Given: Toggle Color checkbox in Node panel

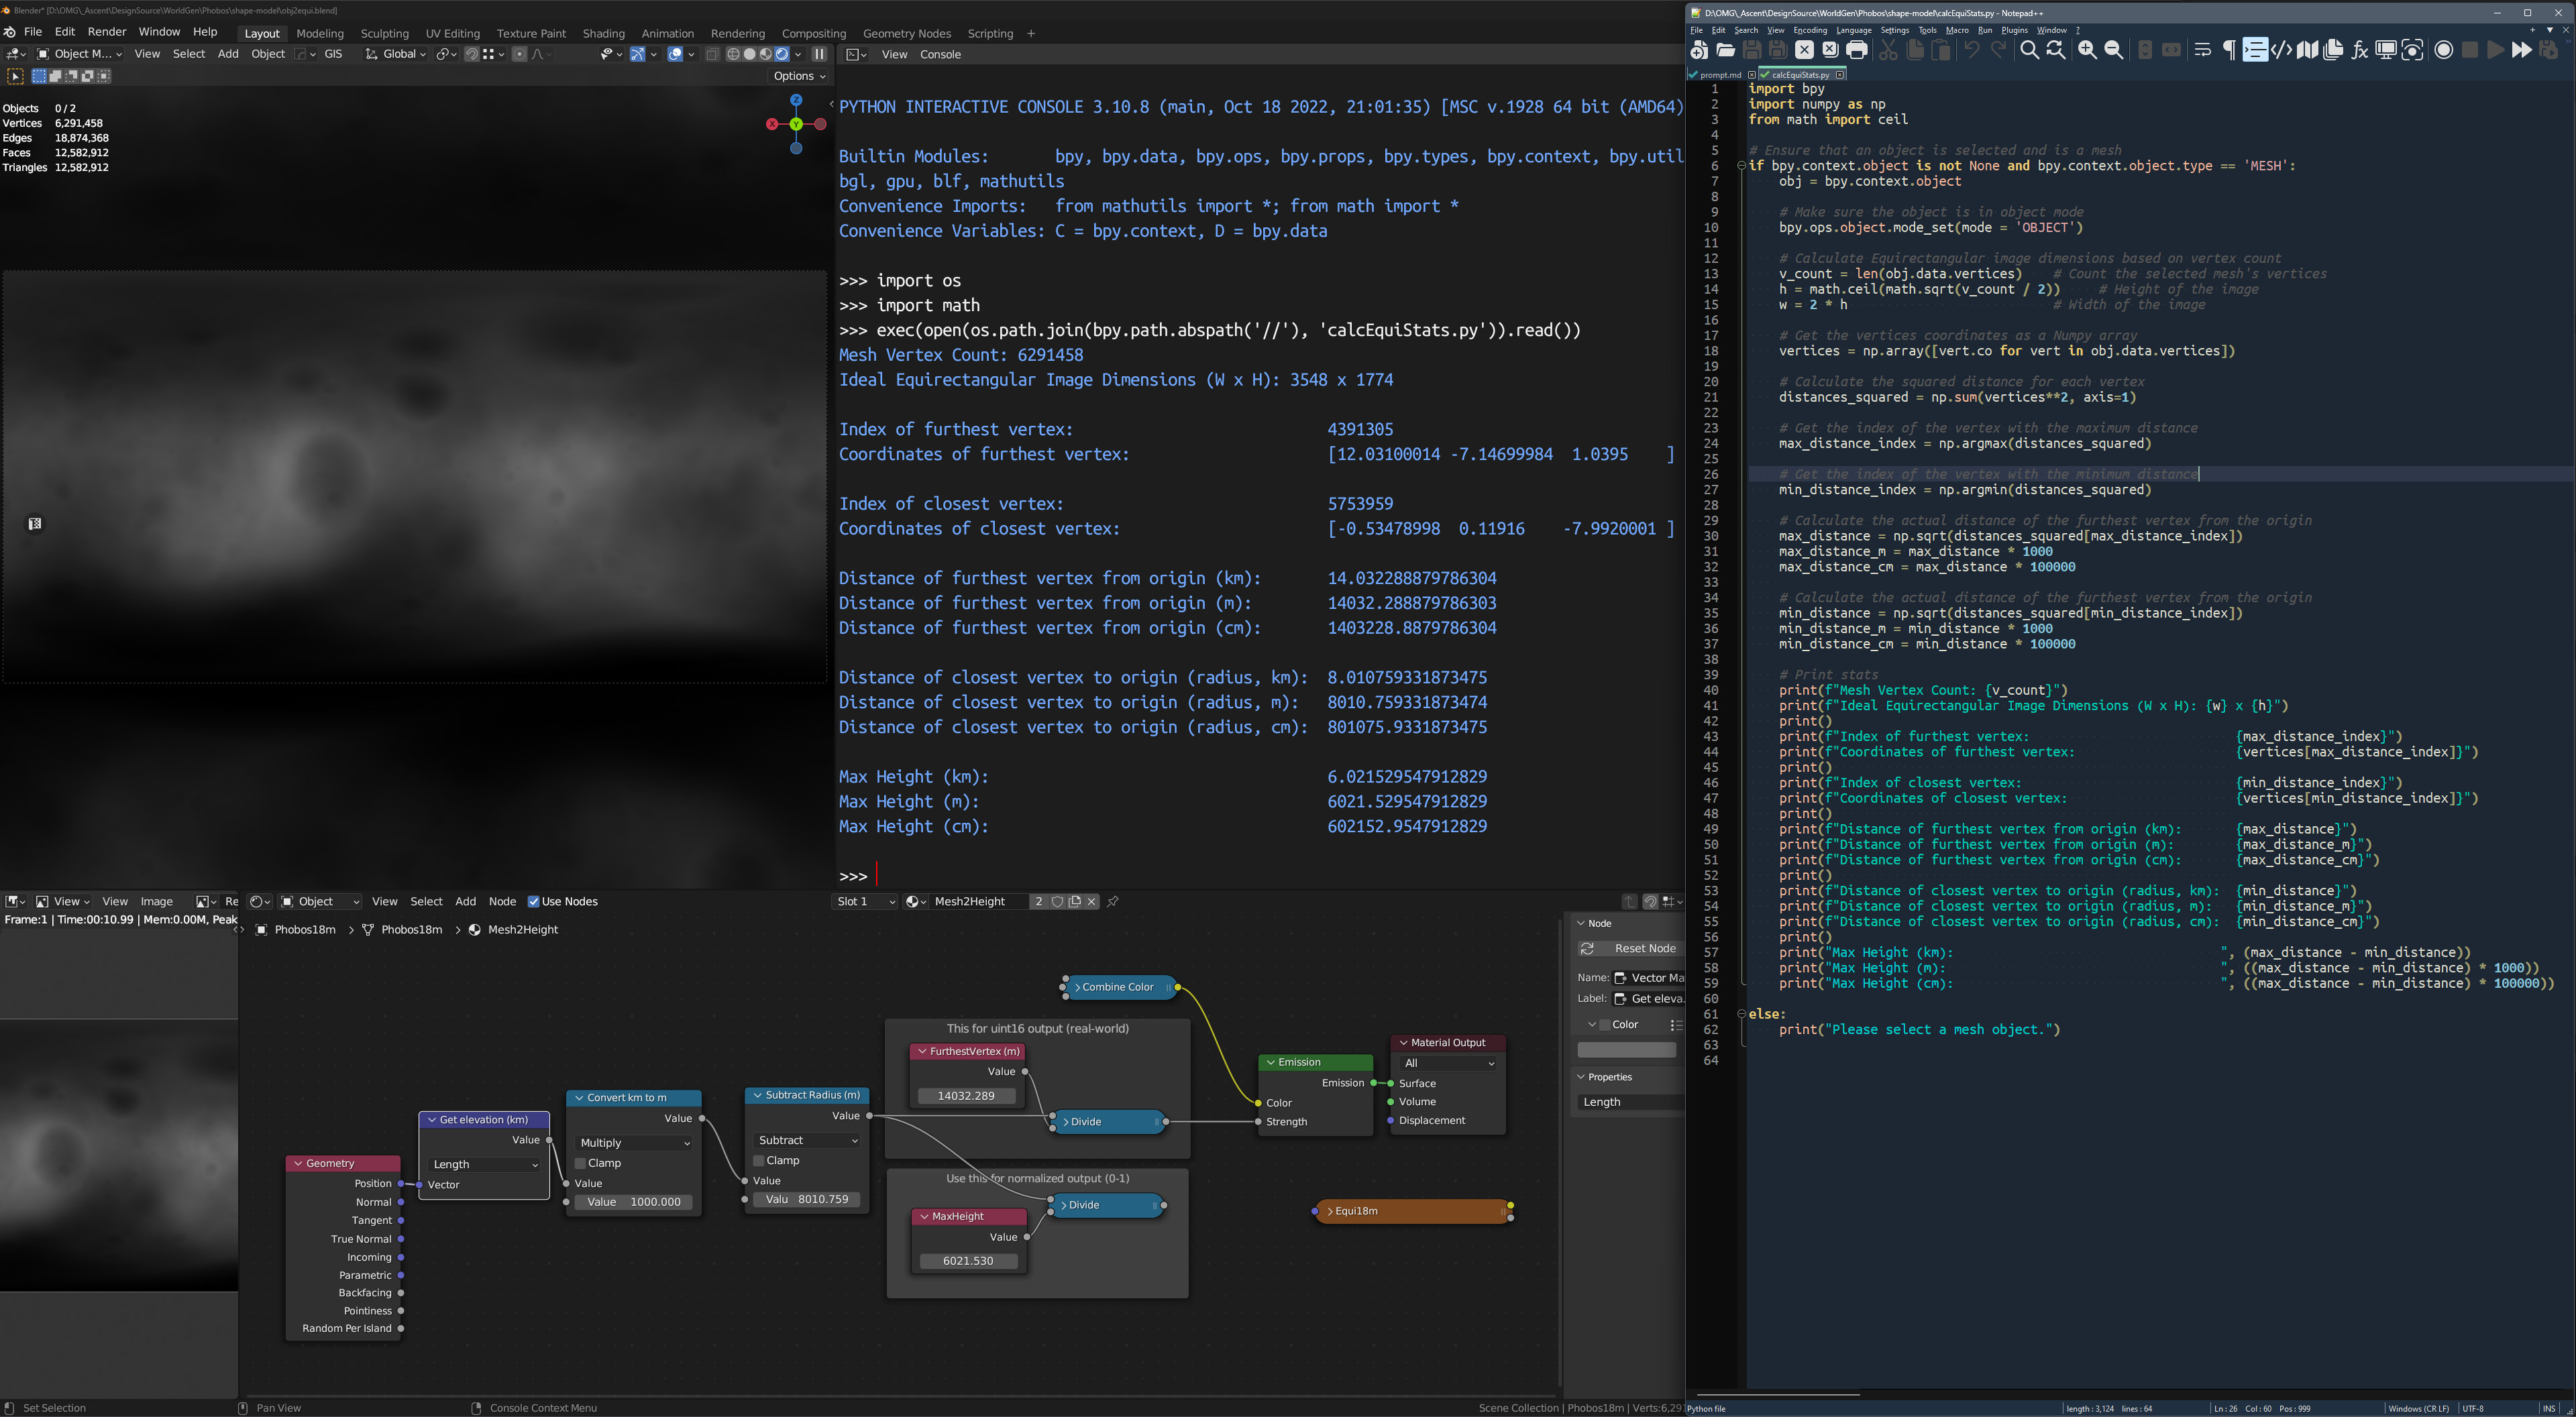Looking at the screenshot, I should tap(1605, 1024).
